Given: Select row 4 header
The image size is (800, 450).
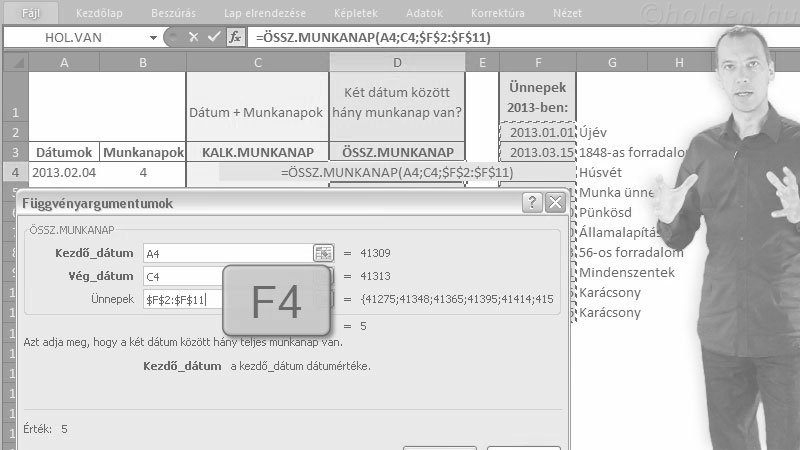Looking at the screenshot, I should click(15, 172).
